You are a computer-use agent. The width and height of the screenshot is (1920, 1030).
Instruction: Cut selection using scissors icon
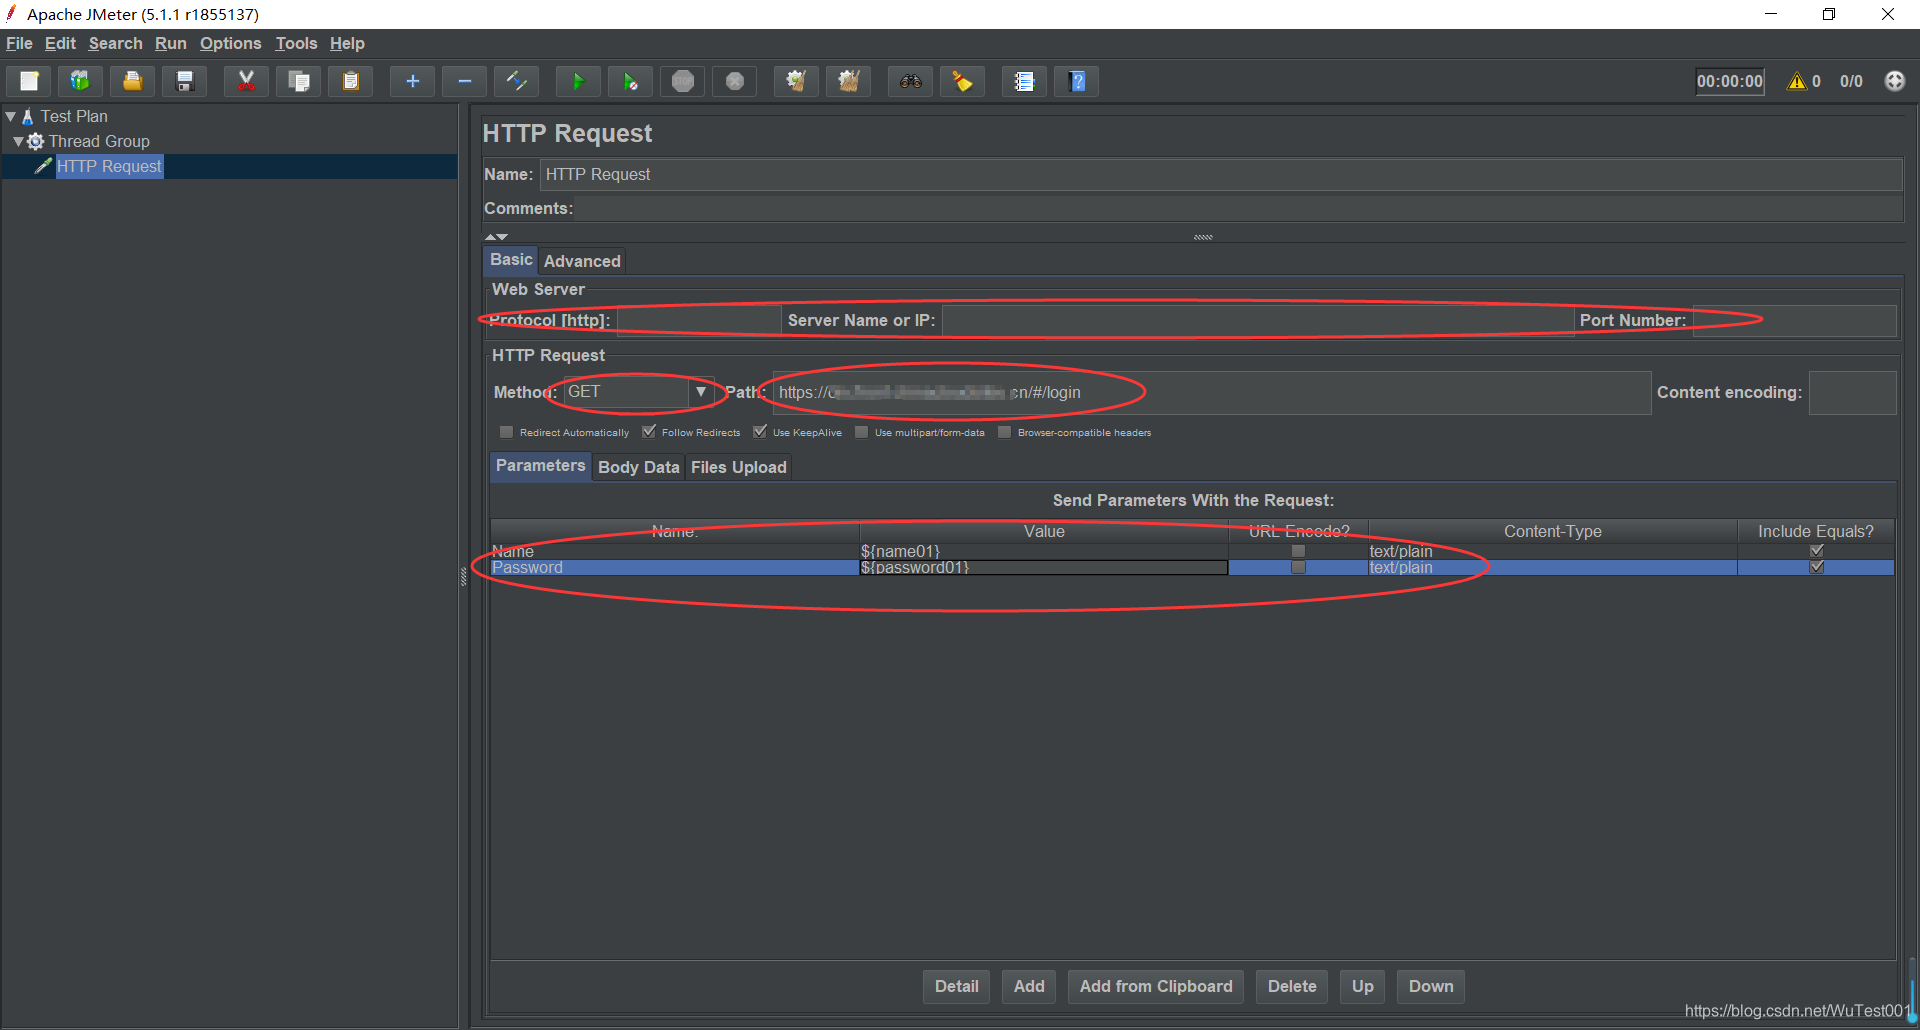[x=246, y=81]
